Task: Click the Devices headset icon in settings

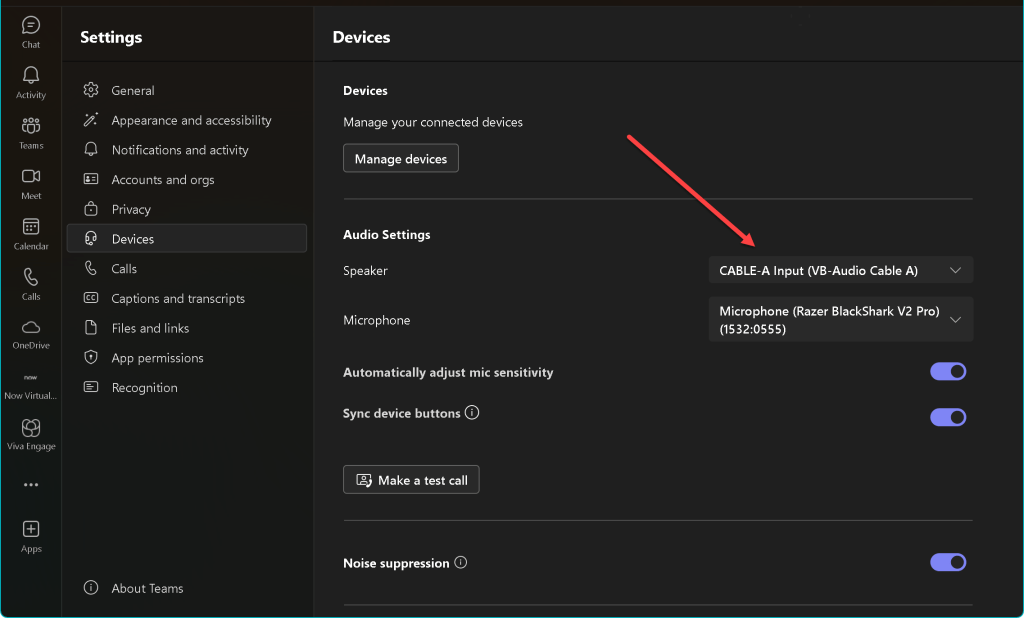Action: coord(91,238)
